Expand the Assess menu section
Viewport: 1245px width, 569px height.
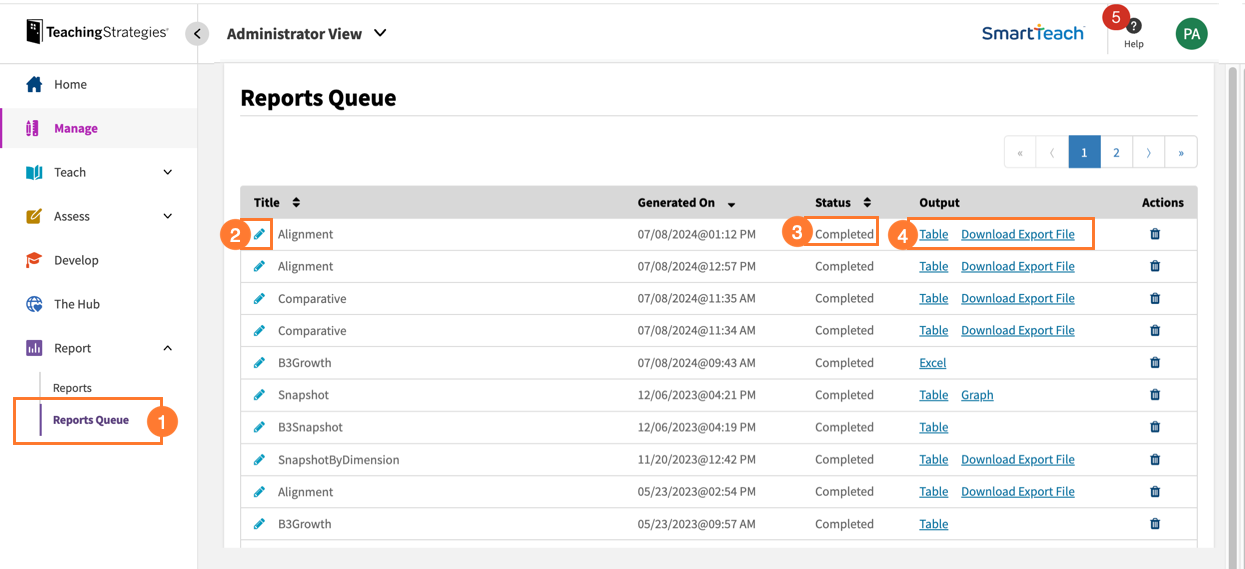click(167, 216)
